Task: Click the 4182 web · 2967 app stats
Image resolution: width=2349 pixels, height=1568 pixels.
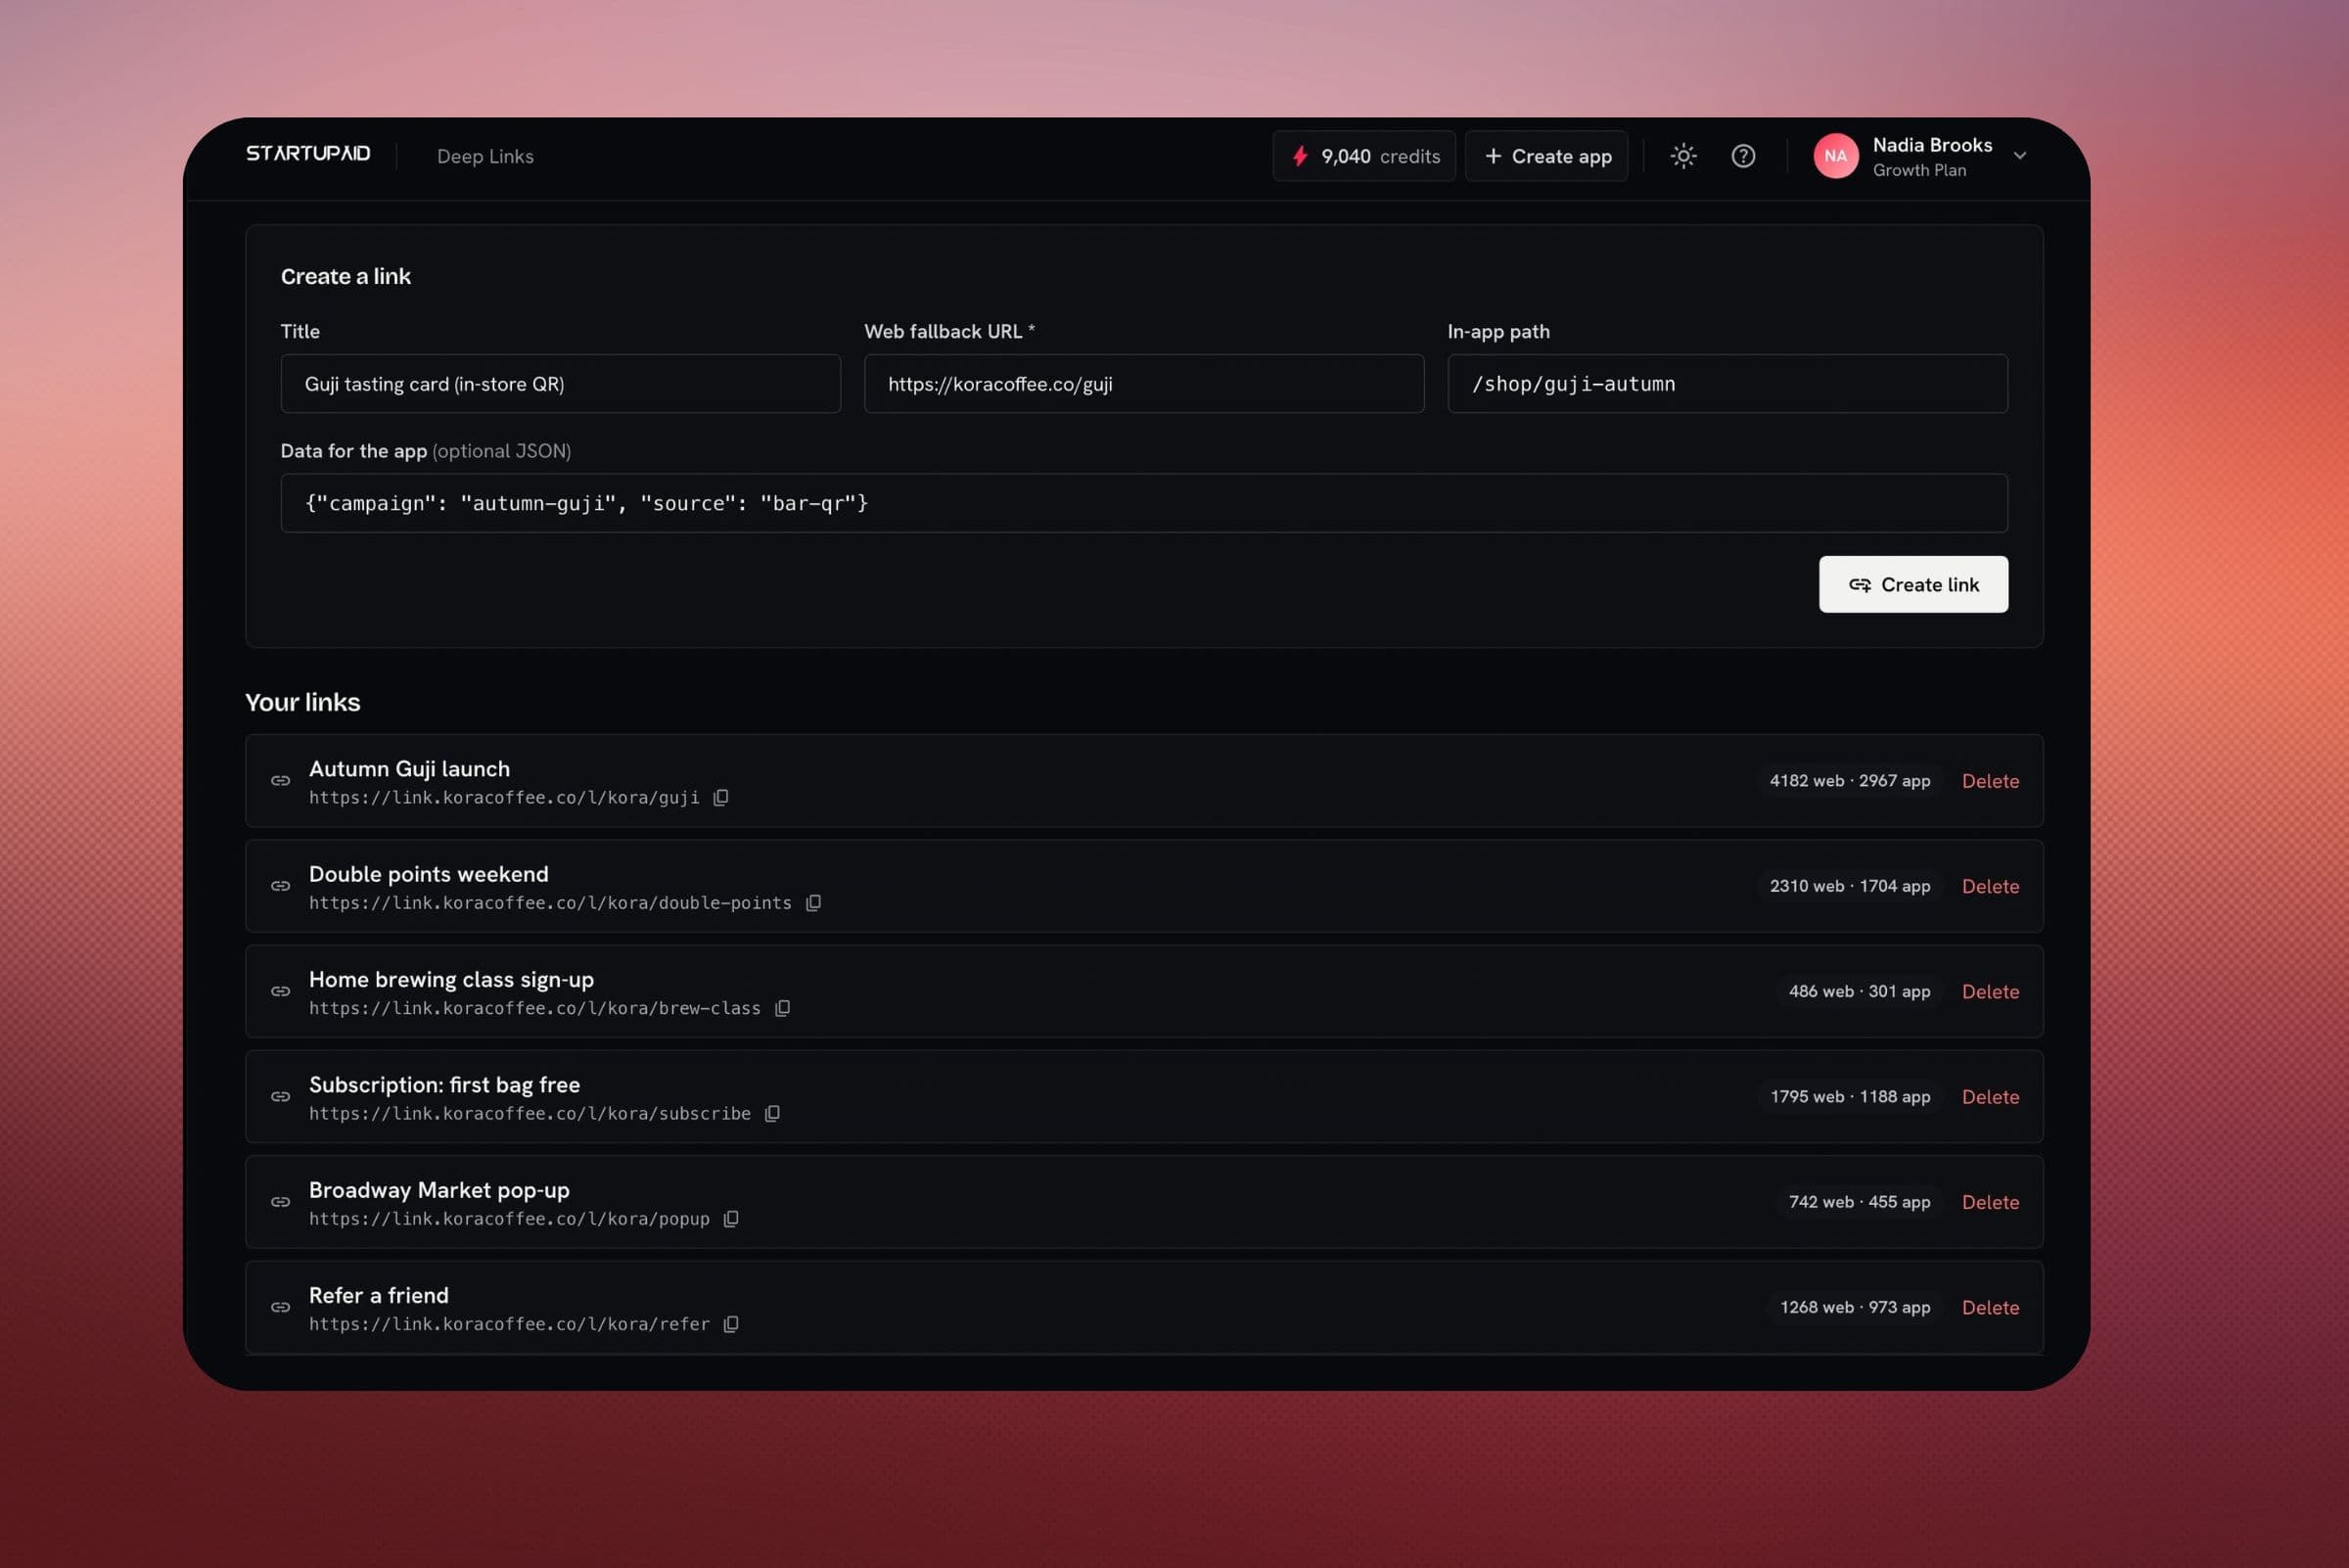Action: (1849, 781)
